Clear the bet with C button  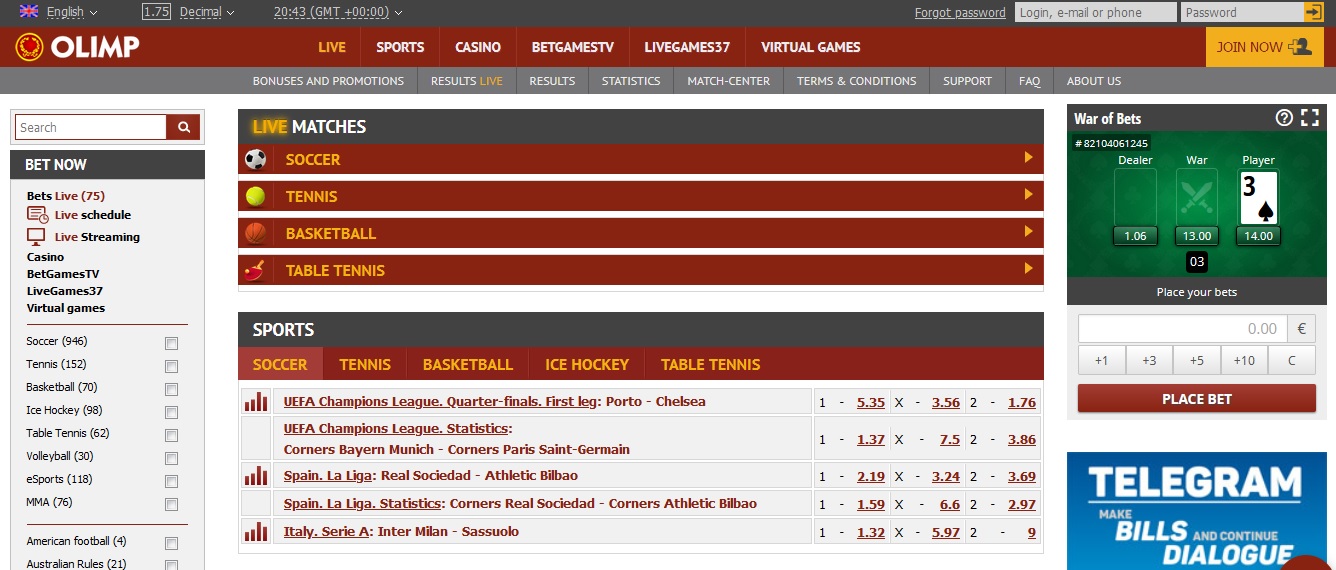1292,360
